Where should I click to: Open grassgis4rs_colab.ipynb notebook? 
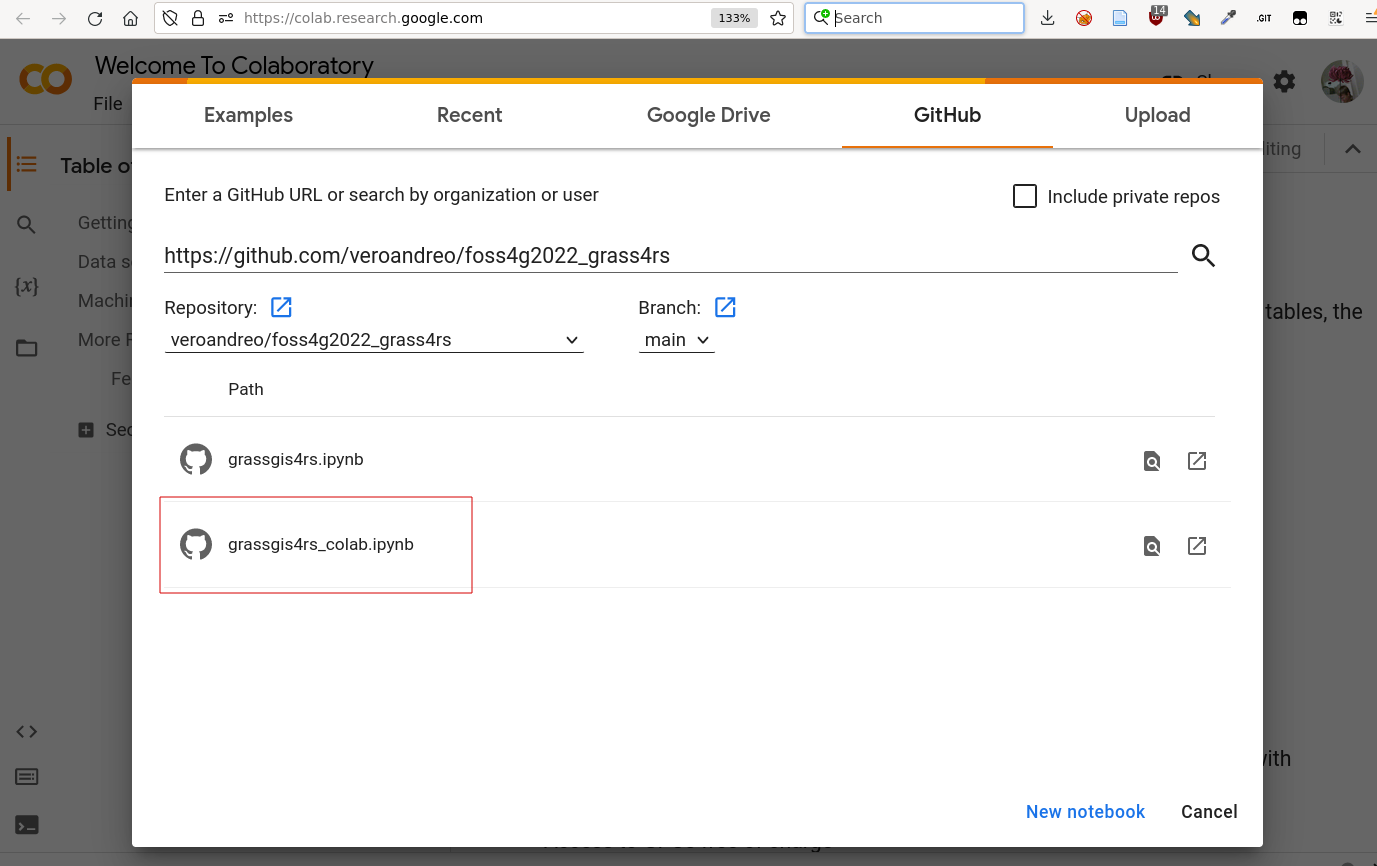(321, 545)
